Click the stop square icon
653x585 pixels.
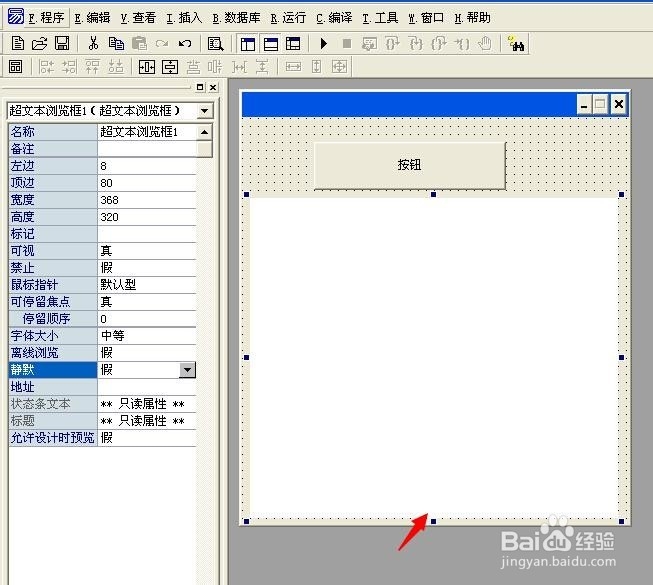coord(346,43)
